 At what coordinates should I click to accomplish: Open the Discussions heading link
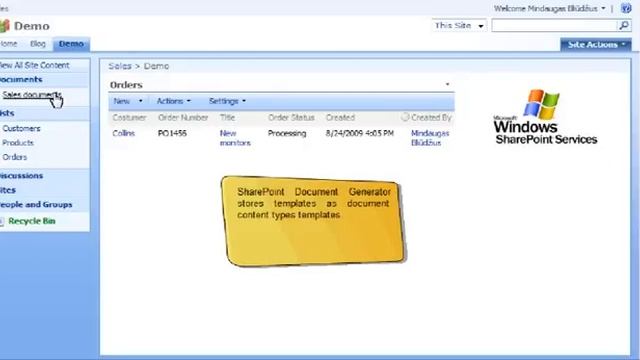(22, 176)
